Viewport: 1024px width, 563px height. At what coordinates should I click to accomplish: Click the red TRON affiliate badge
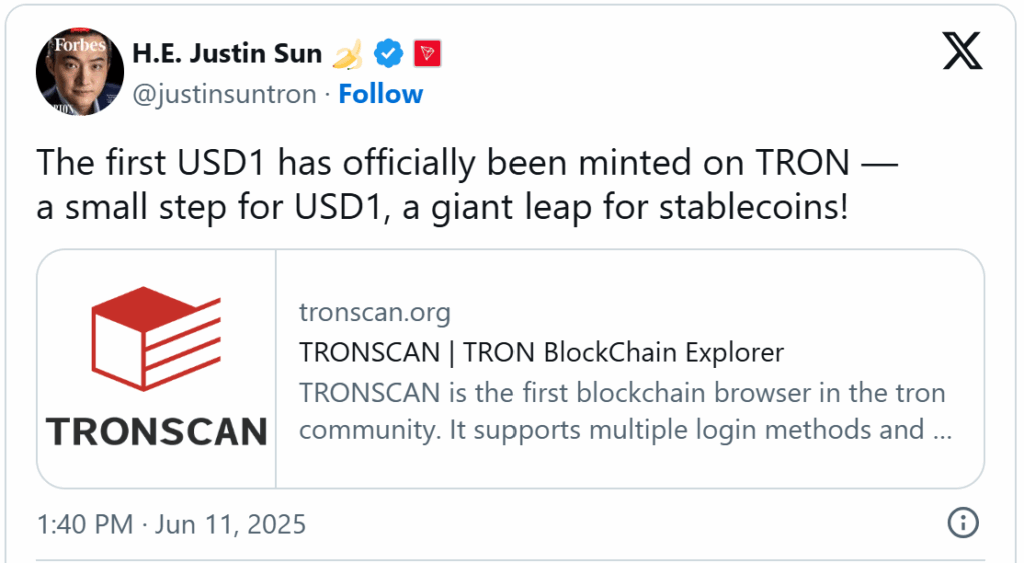point(427,53)
